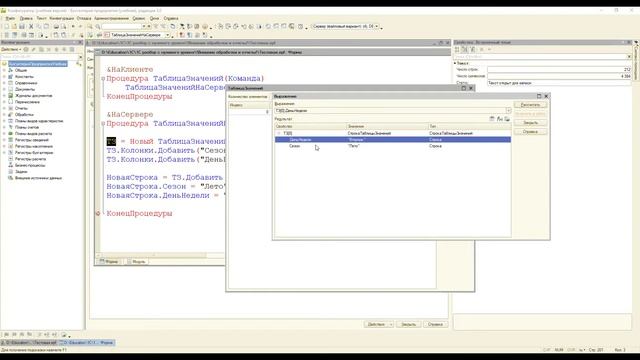Toggle breakpoint marker at КонецПроцедуры line
640x360 pixels.
[x=98, y=213]
